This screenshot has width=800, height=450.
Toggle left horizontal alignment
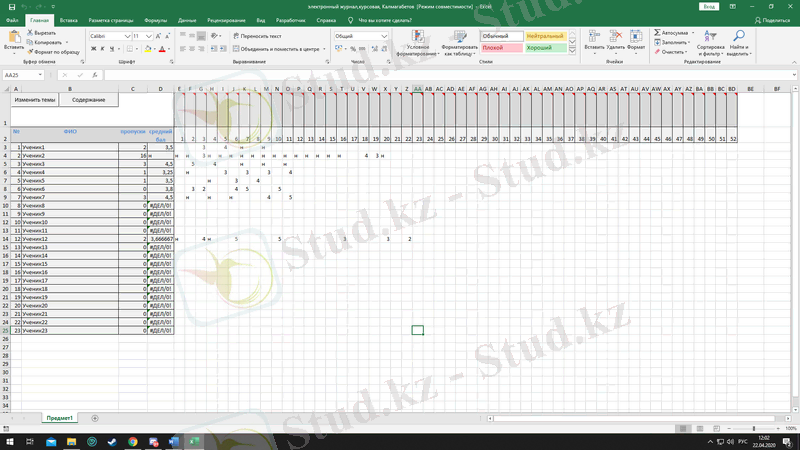coord(183,49)
